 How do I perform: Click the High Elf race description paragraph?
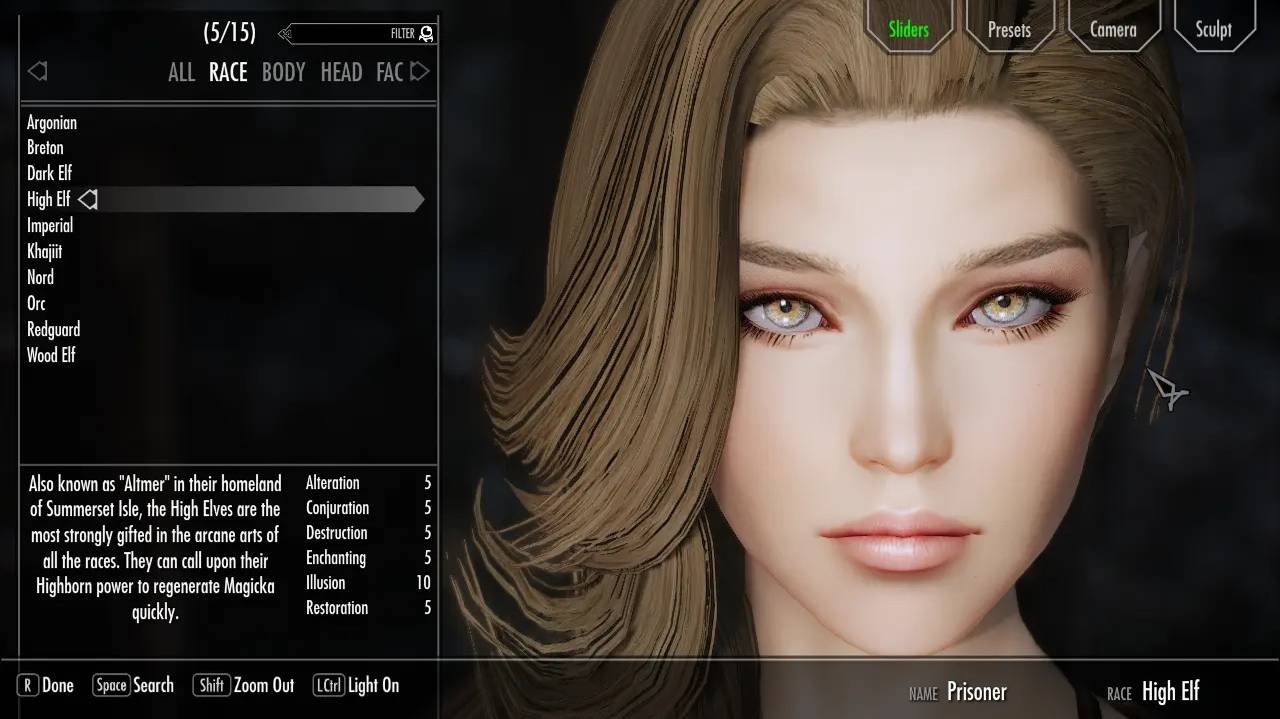[155, 548]
